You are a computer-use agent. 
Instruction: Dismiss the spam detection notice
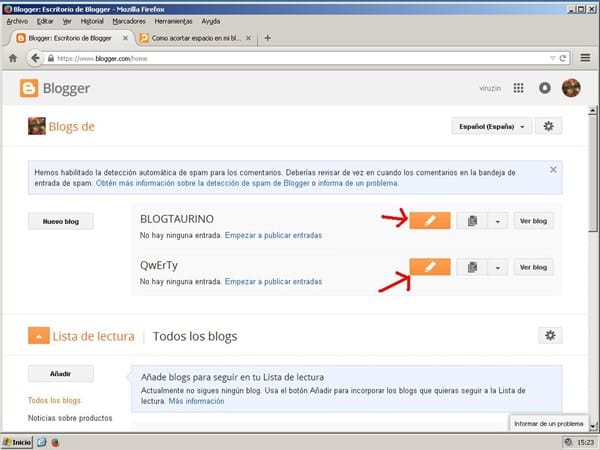tap(553, 170)
